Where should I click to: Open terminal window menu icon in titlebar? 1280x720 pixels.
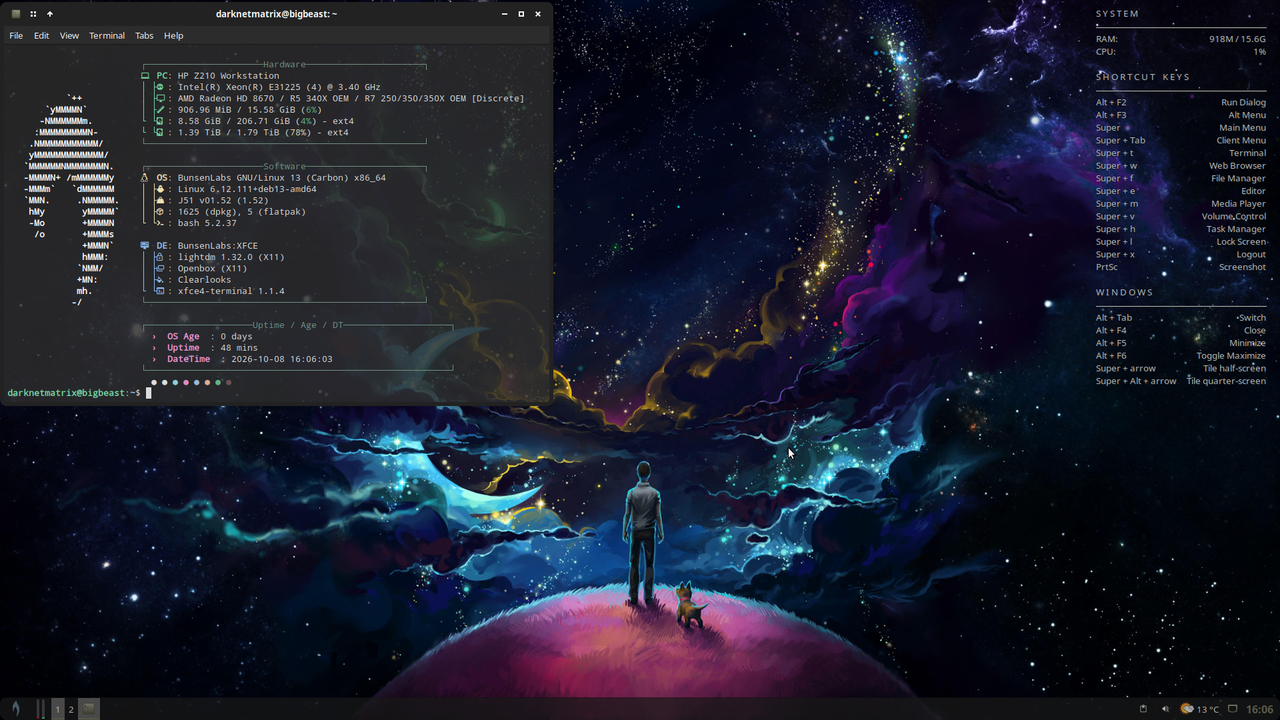16,14
